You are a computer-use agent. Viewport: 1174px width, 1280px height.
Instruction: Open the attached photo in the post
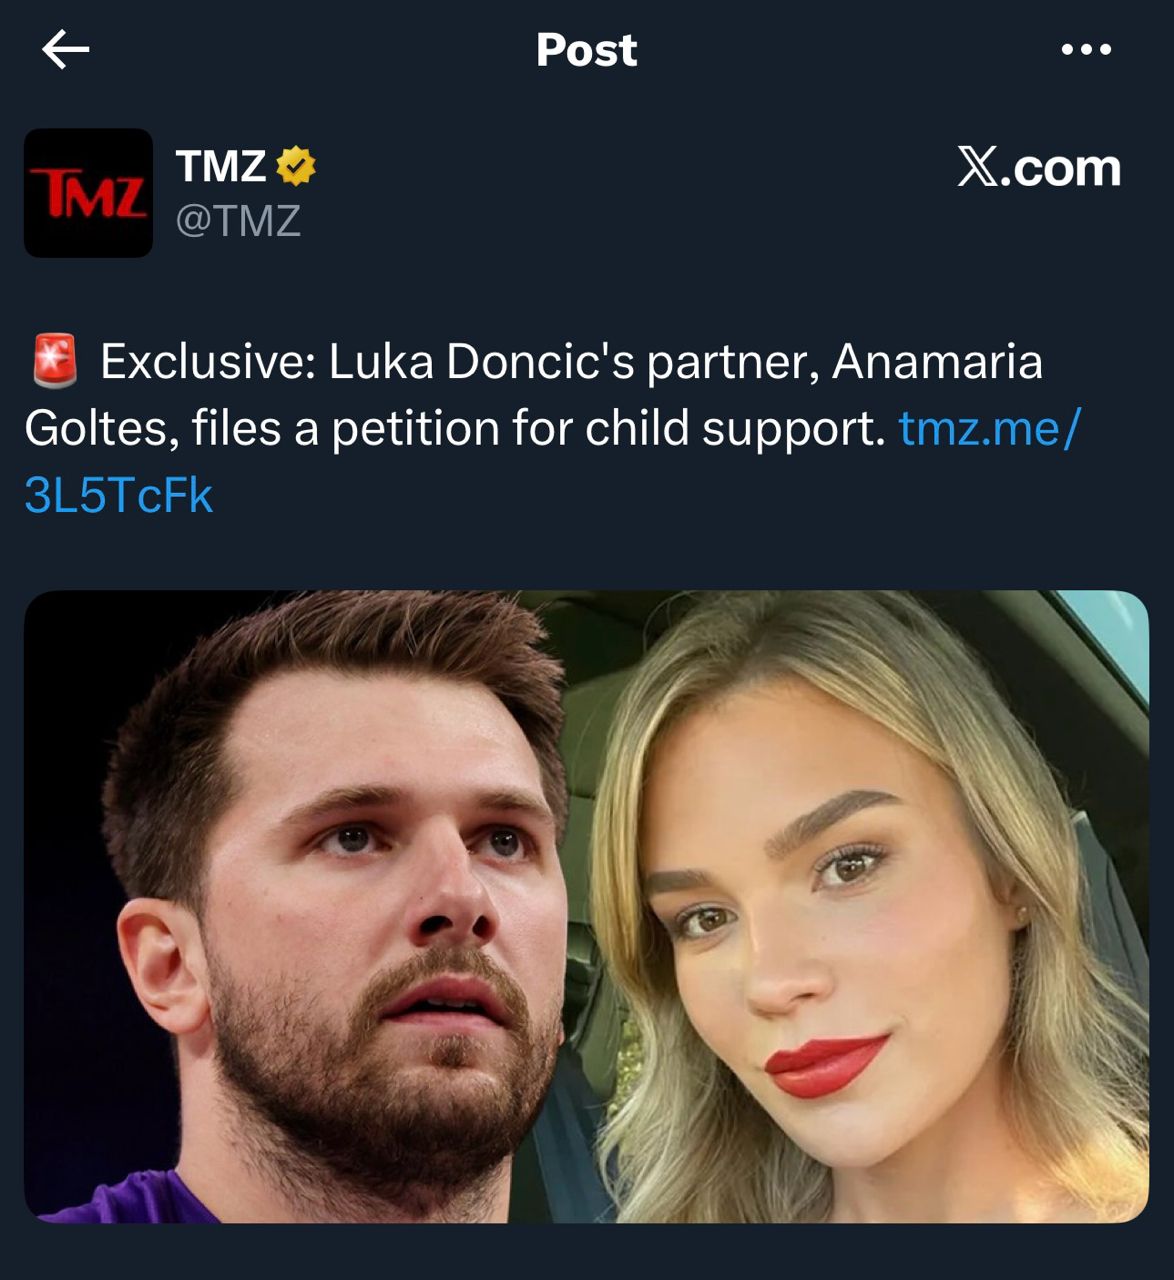pyautogui.click(x=586, y=906)
